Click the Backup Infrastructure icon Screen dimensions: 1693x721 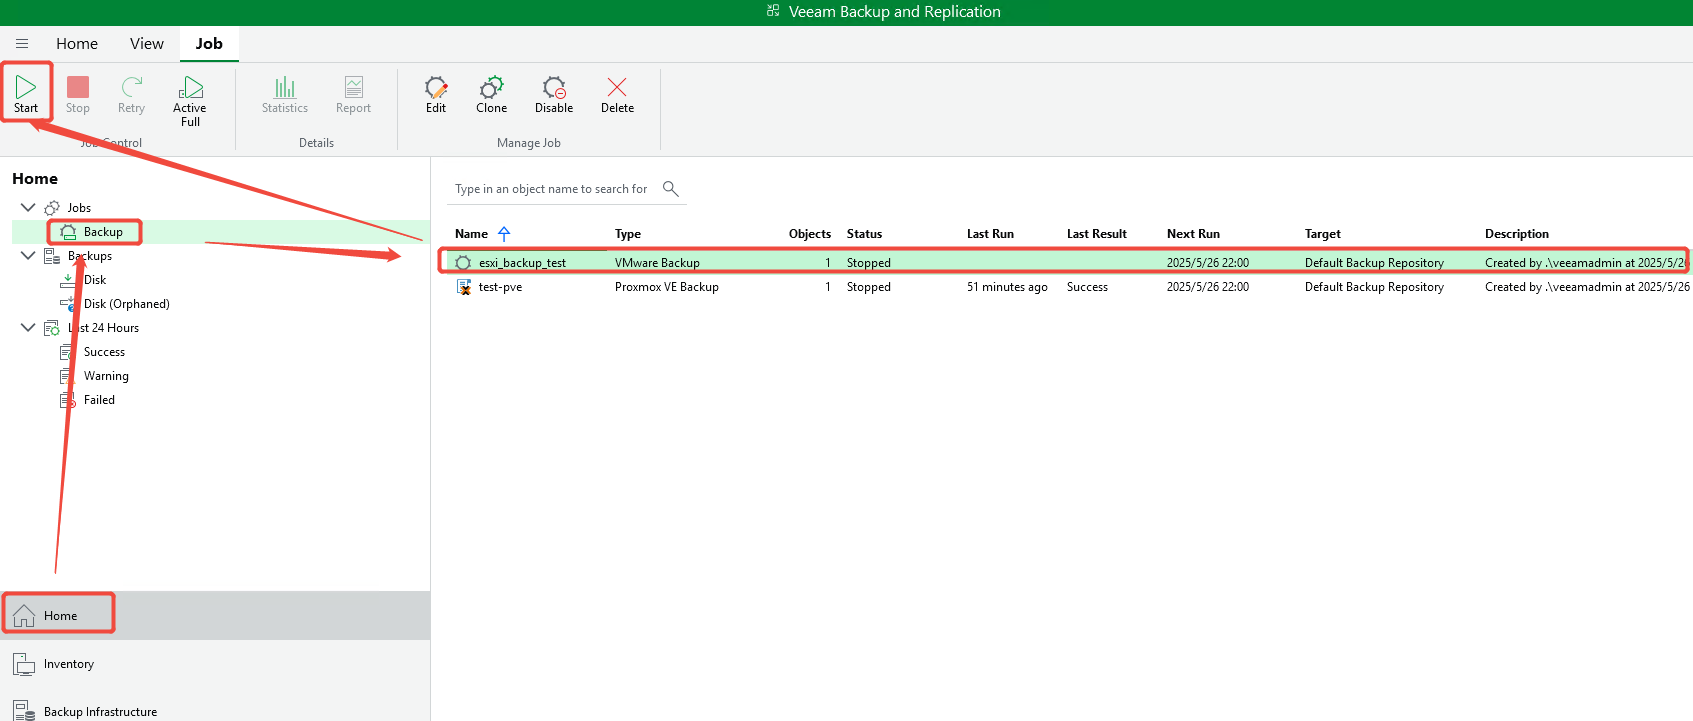[x=24, y=711]
